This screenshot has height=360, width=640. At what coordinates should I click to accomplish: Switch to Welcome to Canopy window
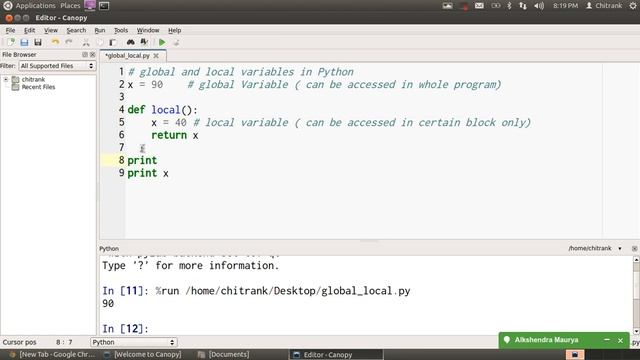point(142,354)
